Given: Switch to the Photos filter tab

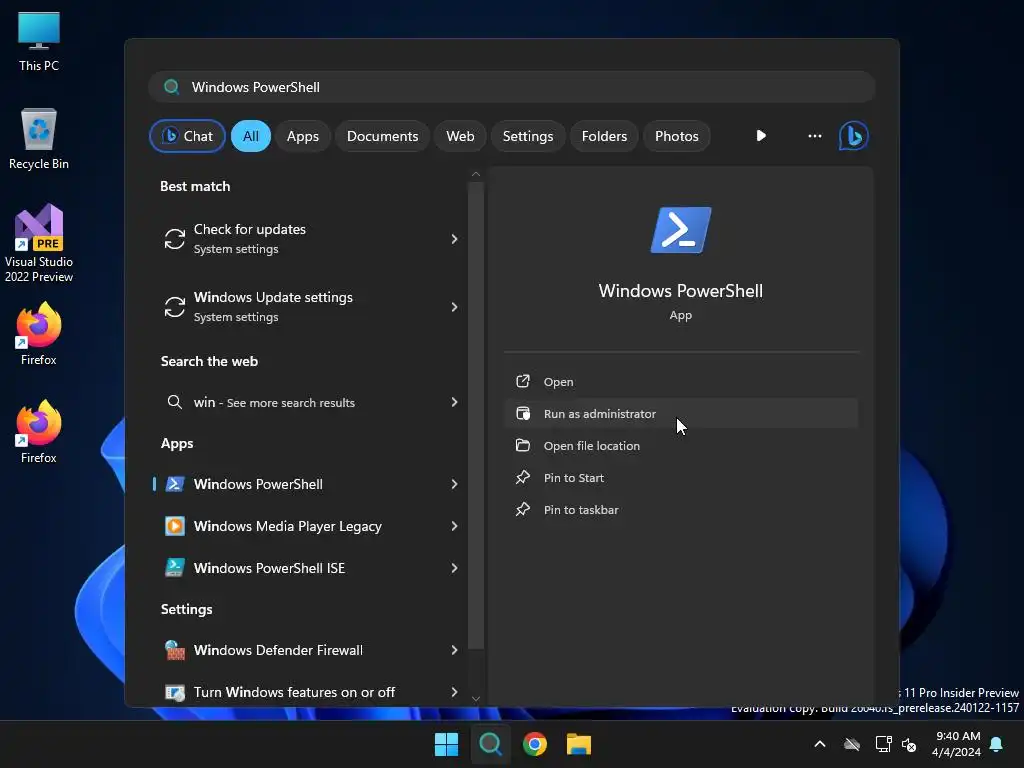Looking at the screenshot, I should coord(677,136).
